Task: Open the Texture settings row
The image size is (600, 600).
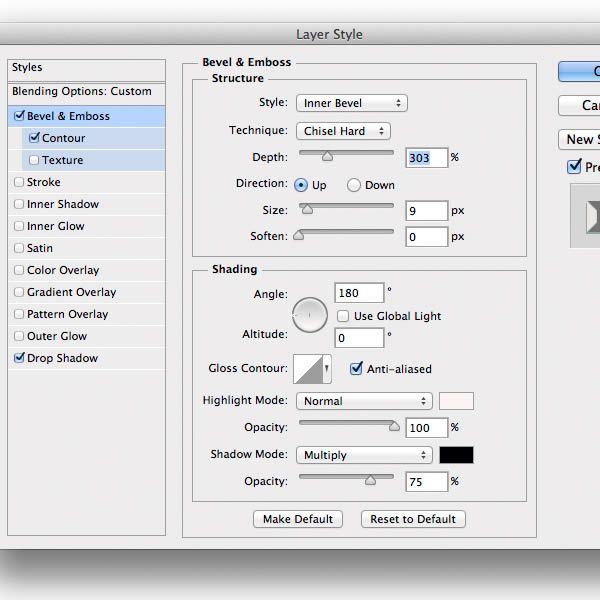Action: [93, 160]
